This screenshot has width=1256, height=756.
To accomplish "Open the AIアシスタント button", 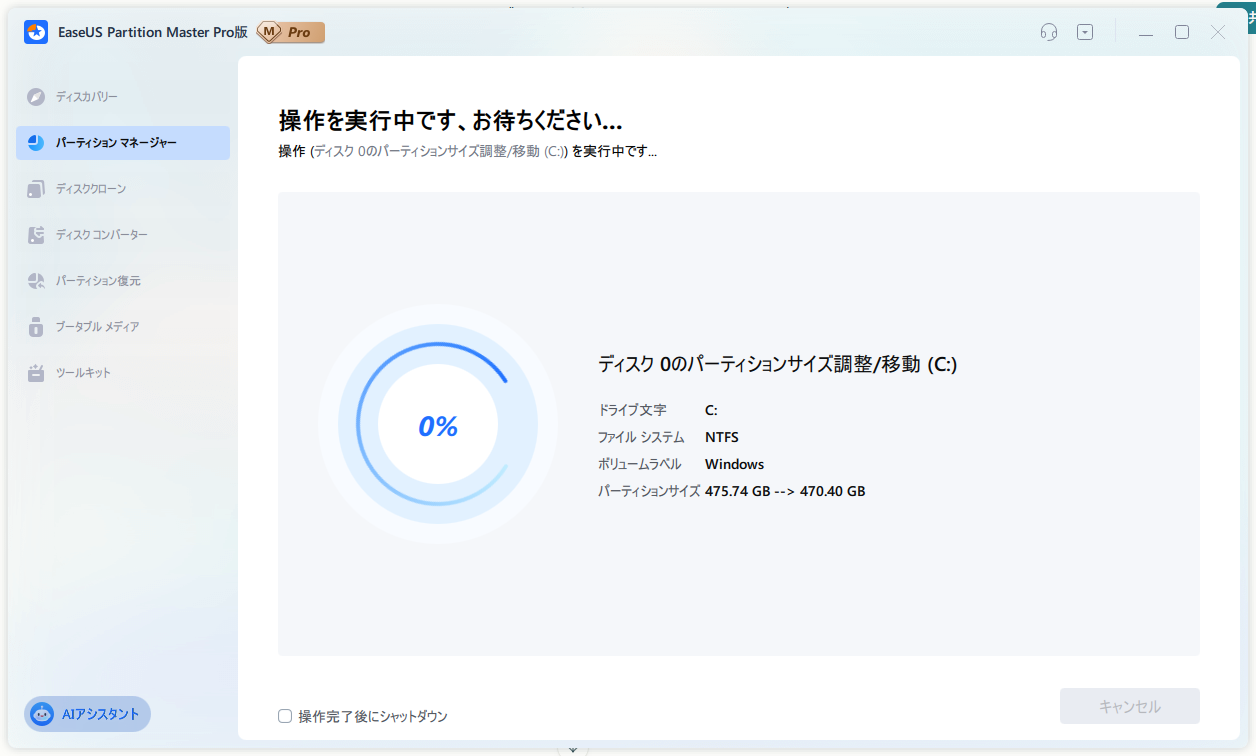I will coord(87,714).
